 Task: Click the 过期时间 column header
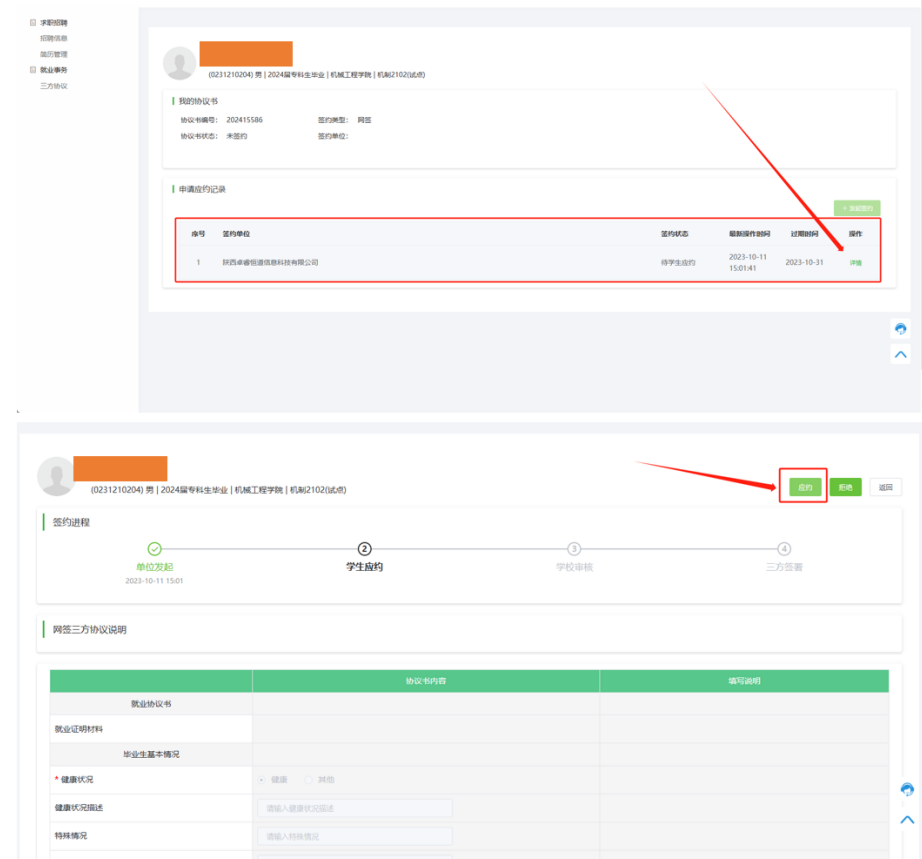[x=804, y=234]
